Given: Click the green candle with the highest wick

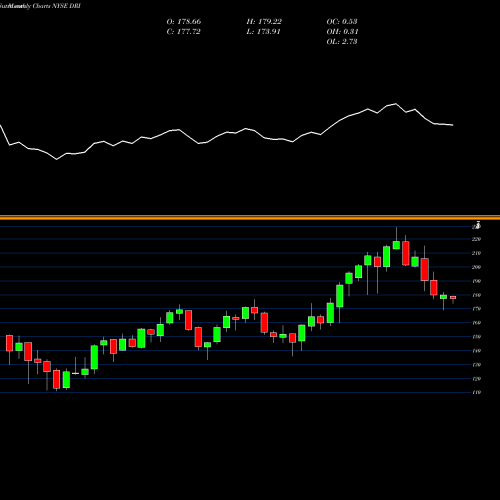Looking at the screenshot, I should 396,245.
